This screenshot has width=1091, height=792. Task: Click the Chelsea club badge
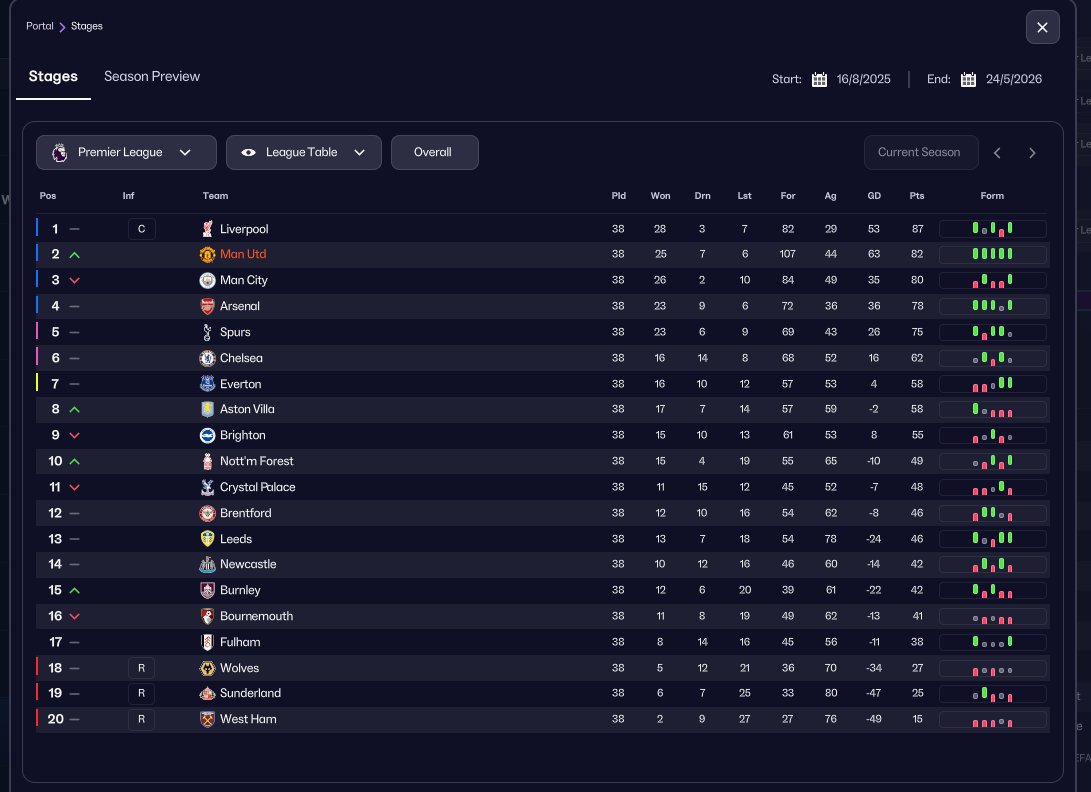pyautogui.click(x=208, y=358)
